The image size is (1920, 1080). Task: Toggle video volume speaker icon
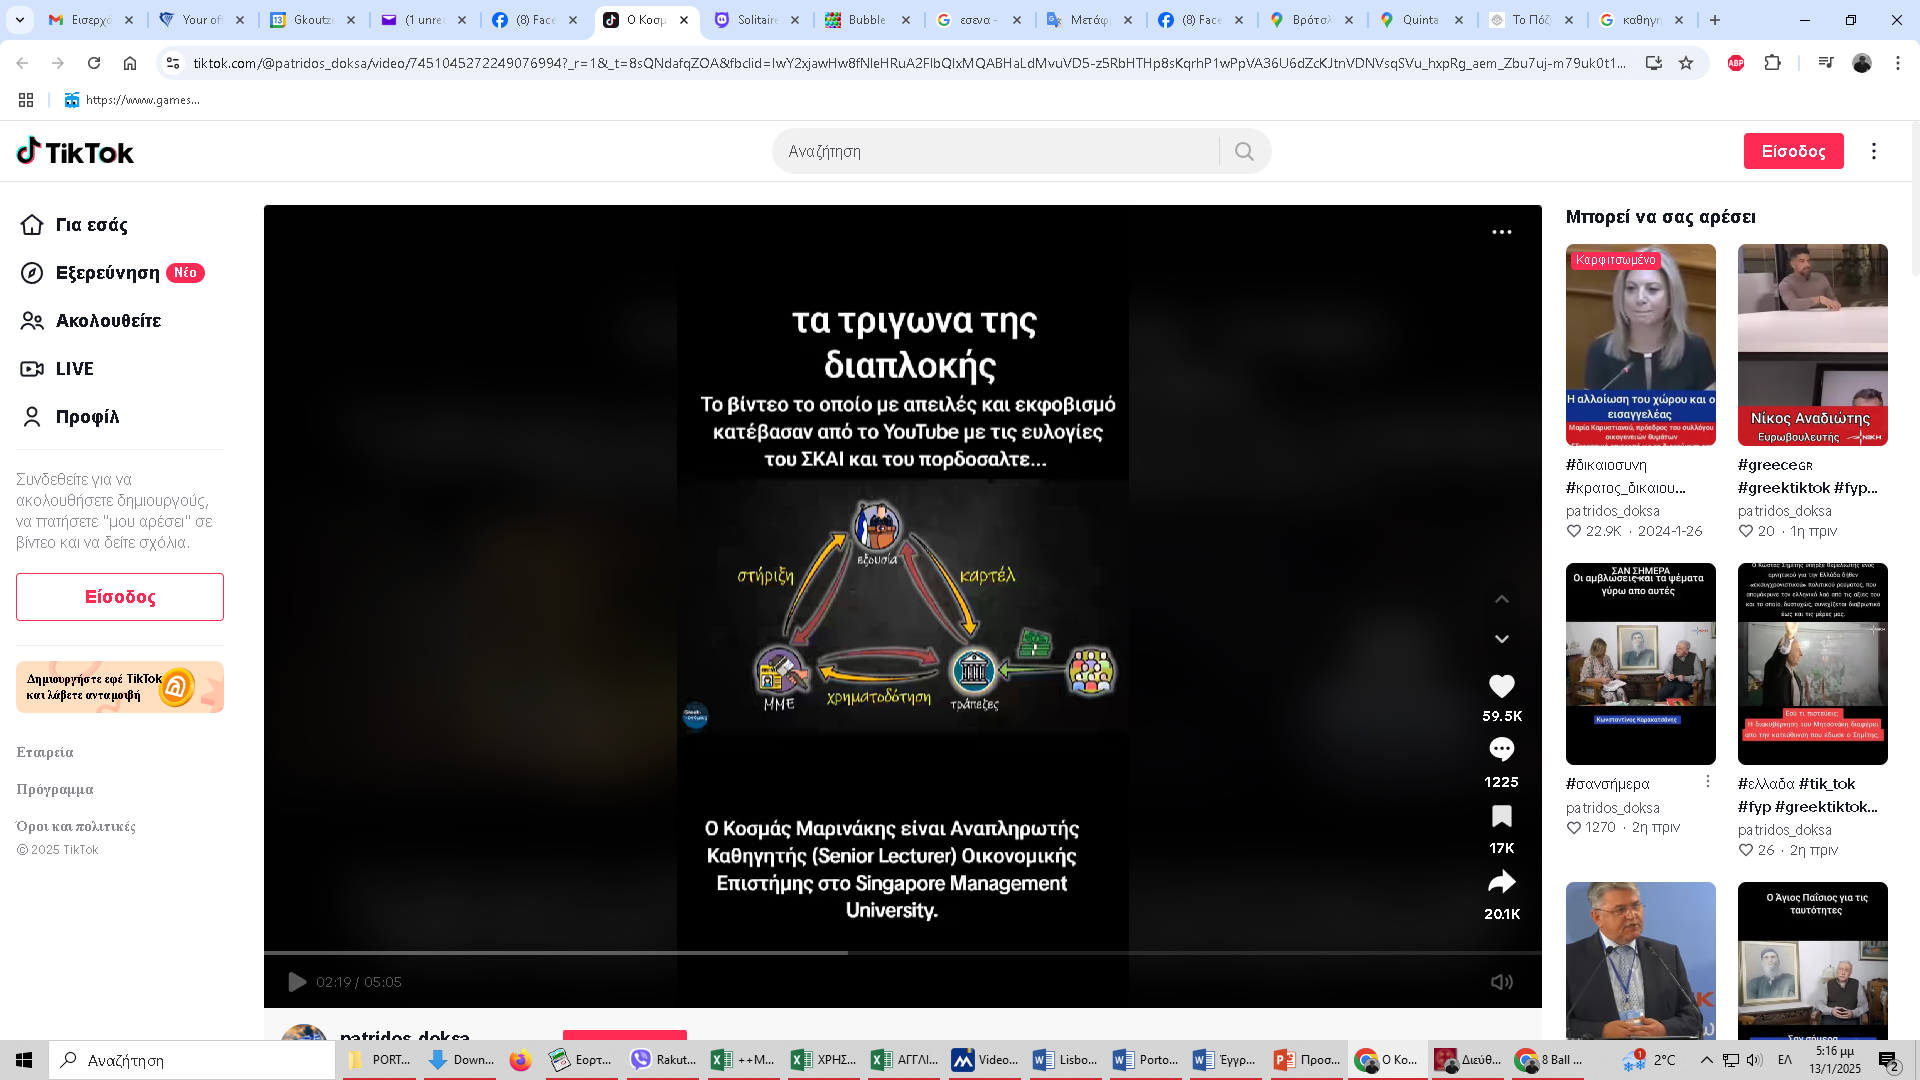pyautogui.click(x=1501, y=982)
